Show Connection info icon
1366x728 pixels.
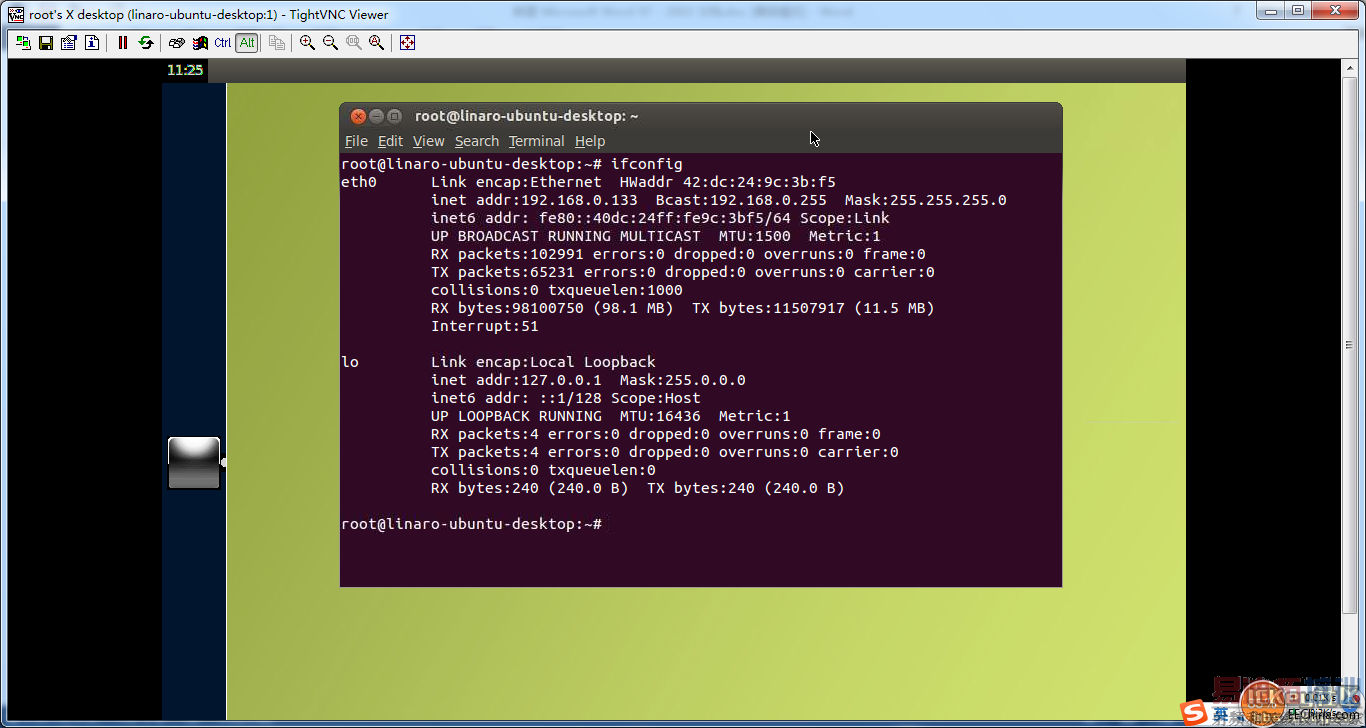click(92, 43)
